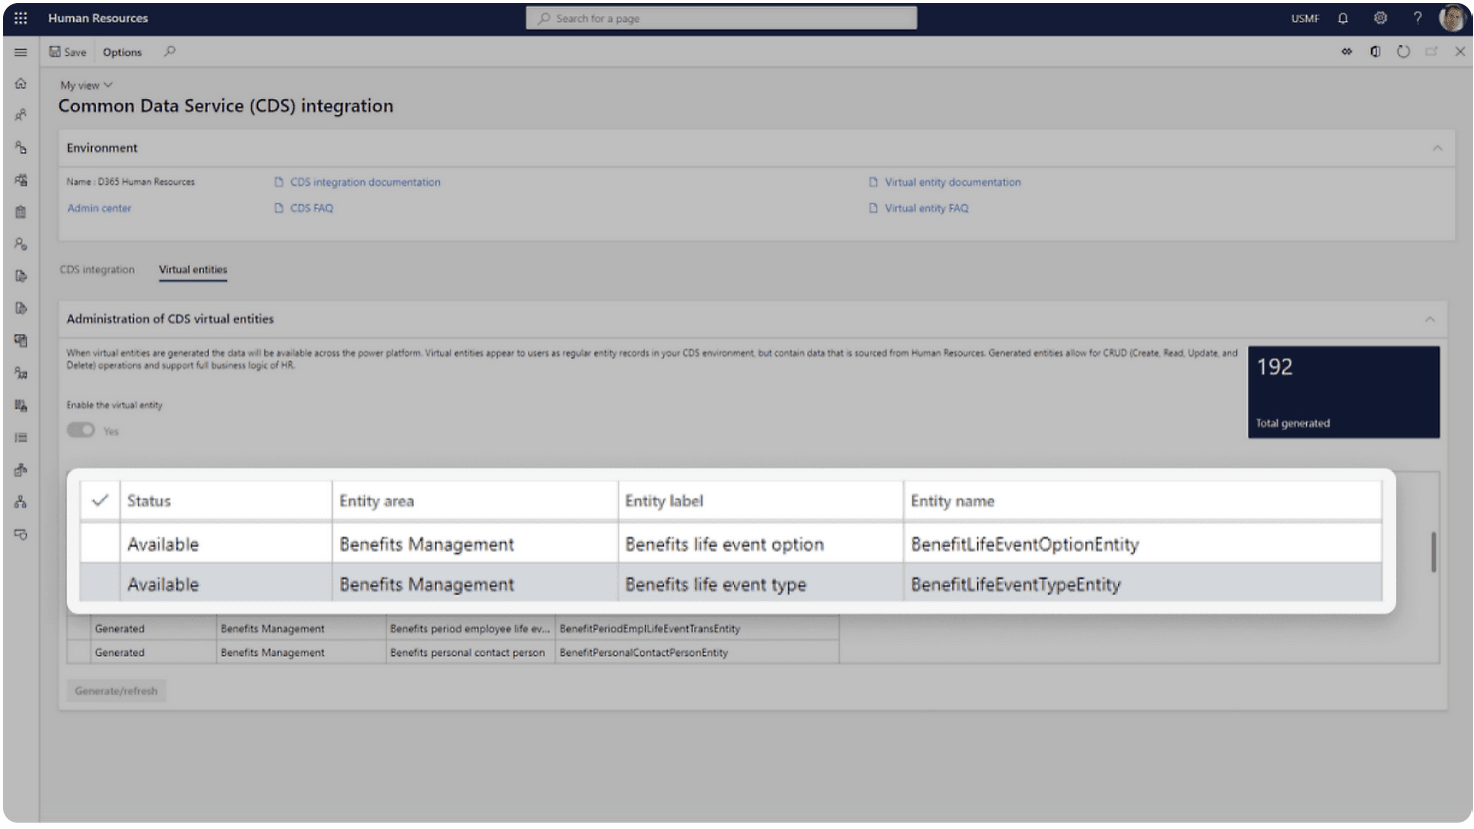Click the 192 Total generated tile
The image size is (1474, 829).
[x=1344, y=392]
